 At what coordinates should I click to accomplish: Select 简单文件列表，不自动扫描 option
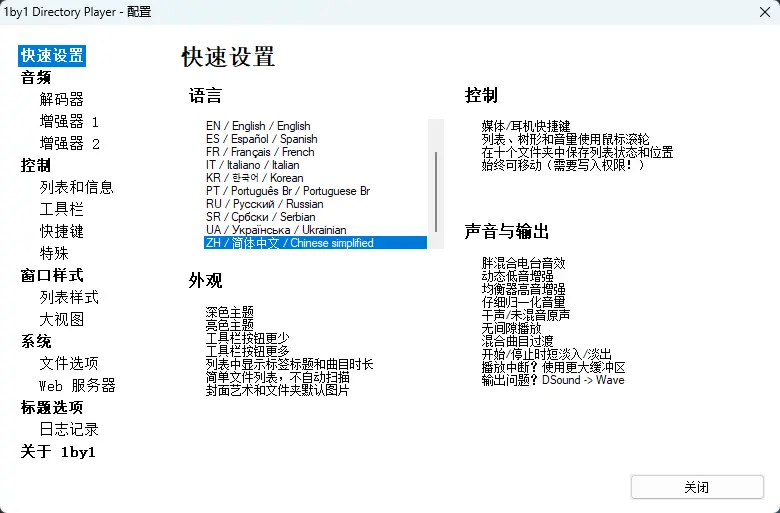click(x=278, y=377)
